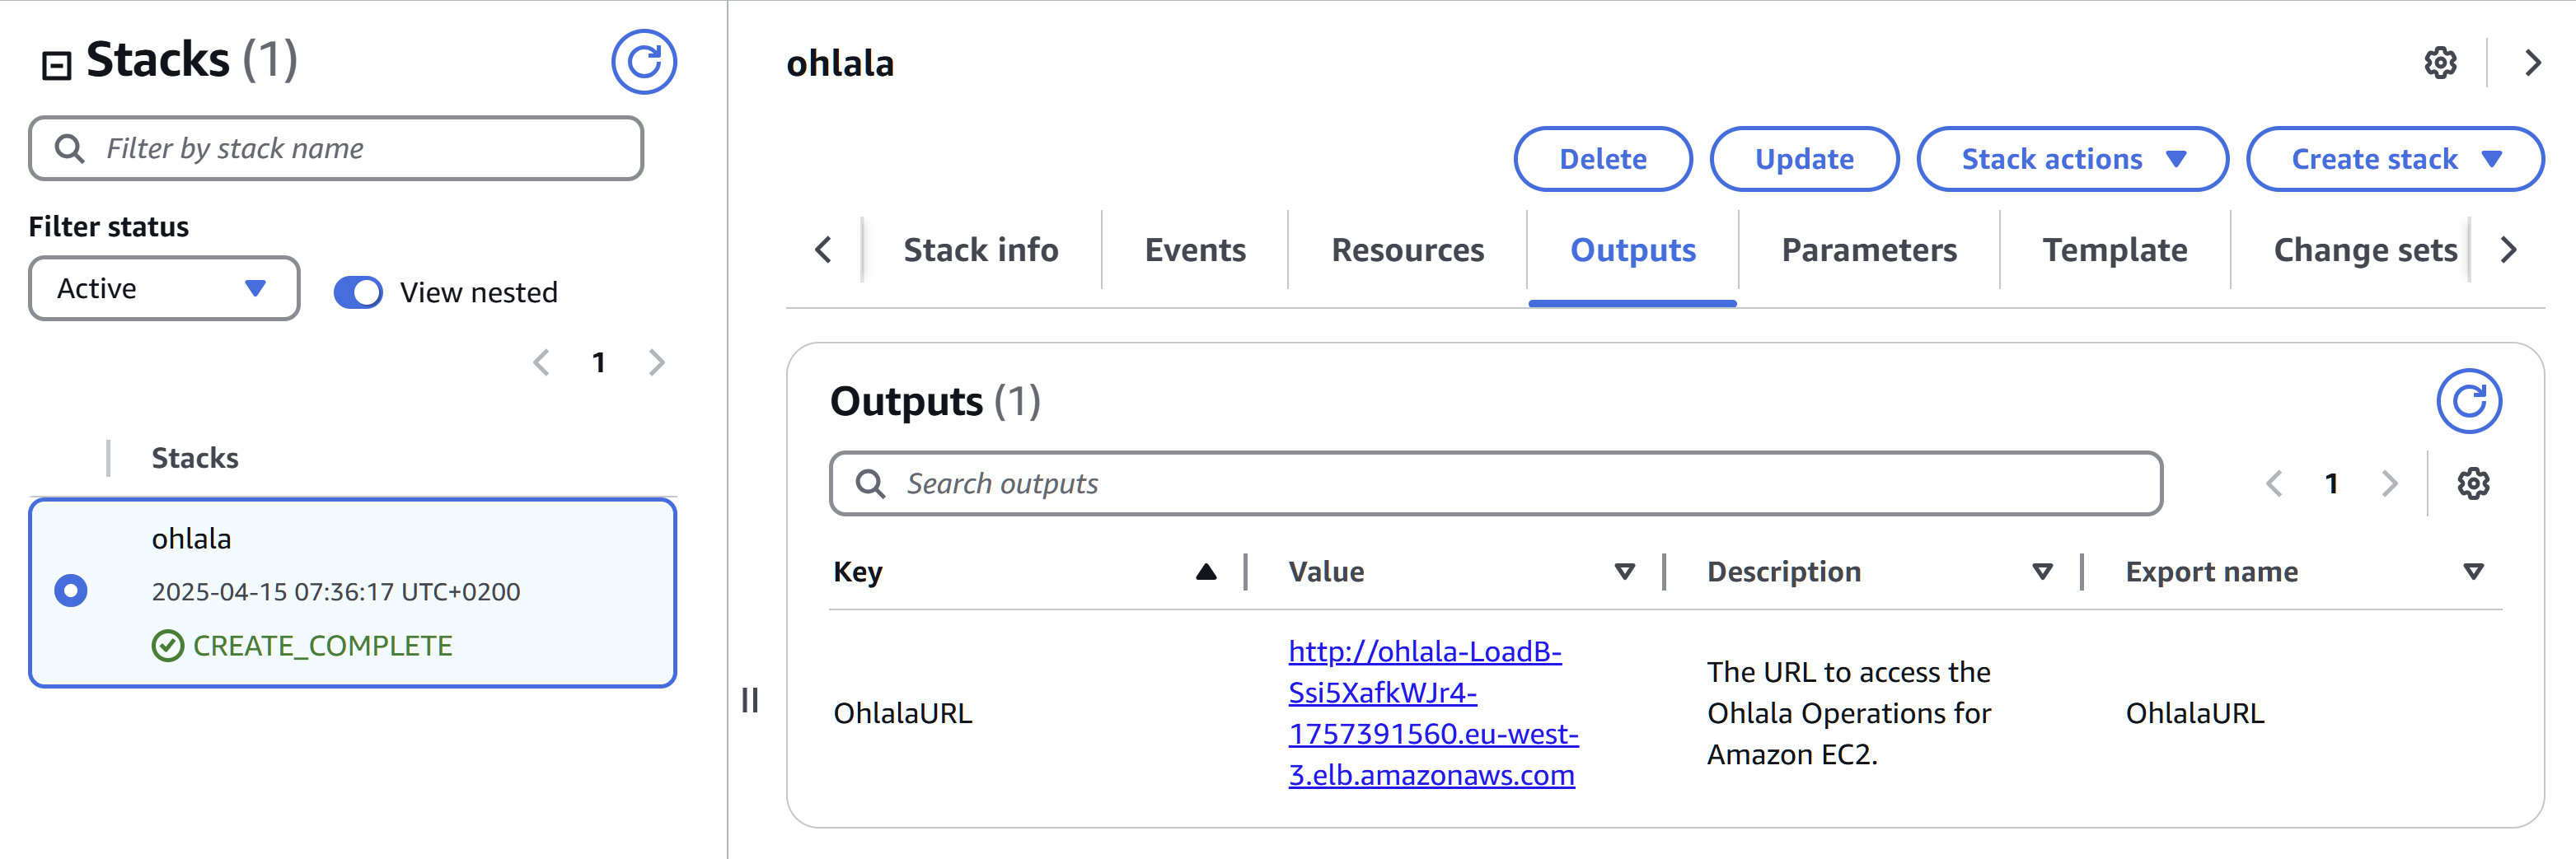Sort outputs by Key ascending arrow

point(1206,572)
